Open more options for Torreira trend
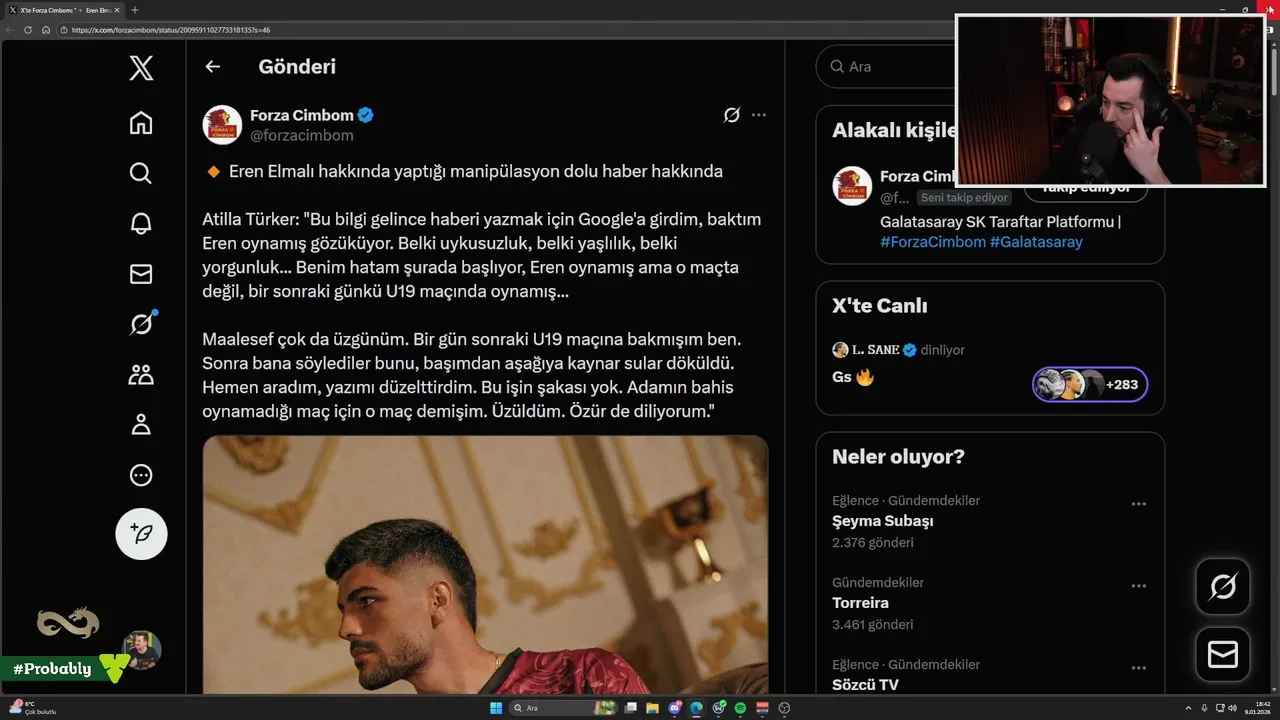1280x720 pixels. pyautogui.click(x=1138, y=586)
